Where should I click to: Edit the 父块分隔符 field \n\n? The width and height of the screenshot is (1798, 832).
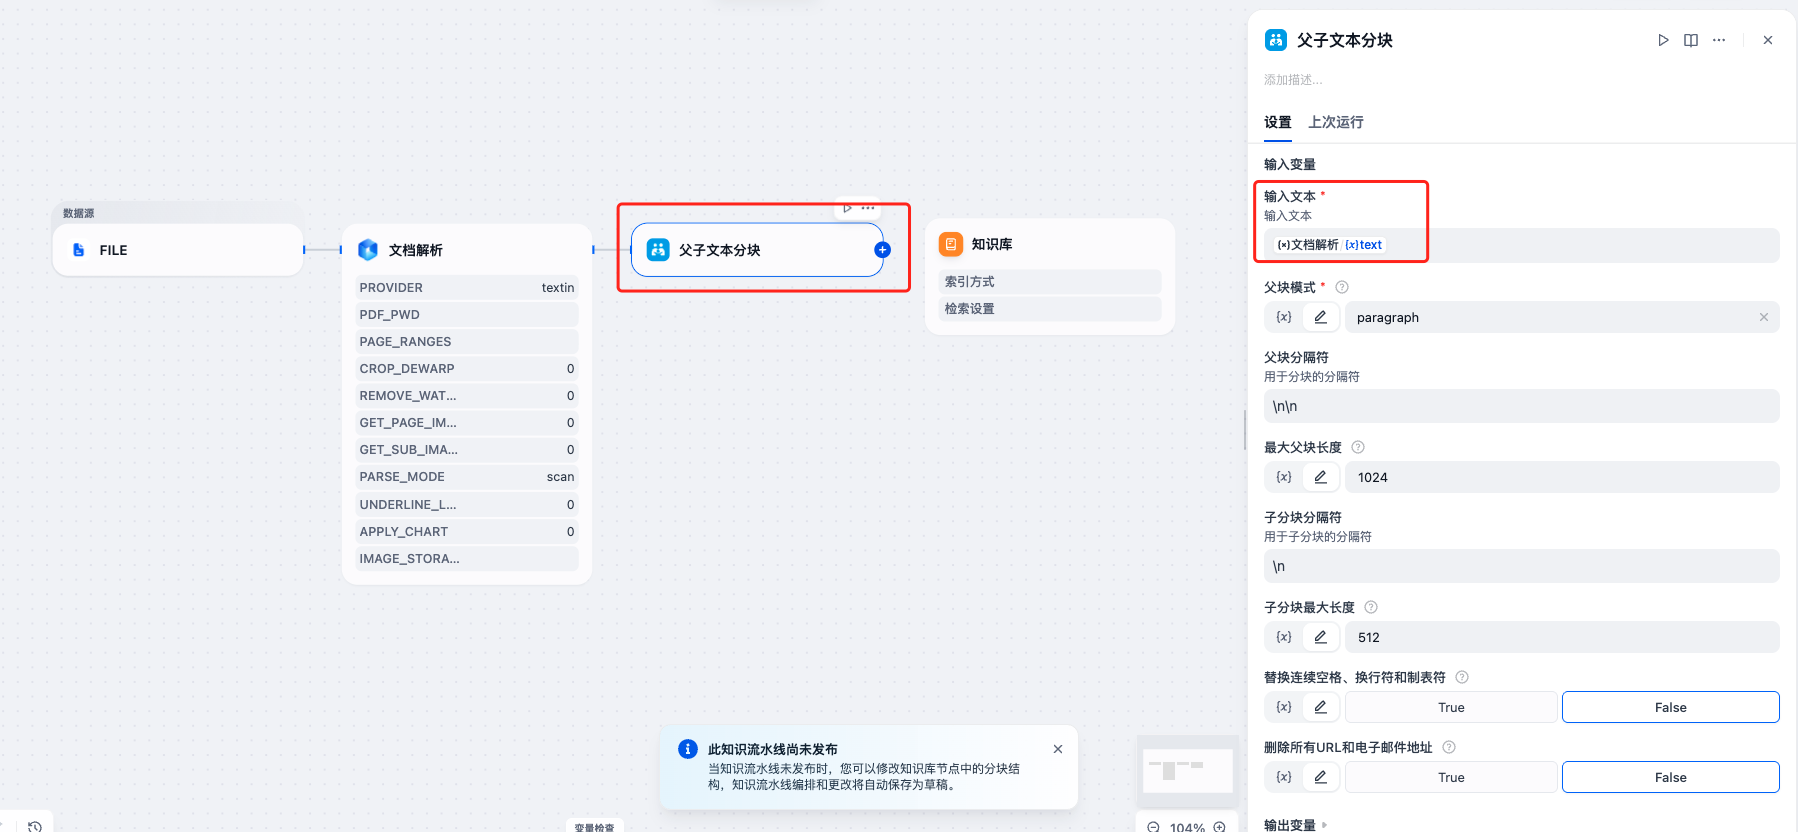pos(1522,406)
